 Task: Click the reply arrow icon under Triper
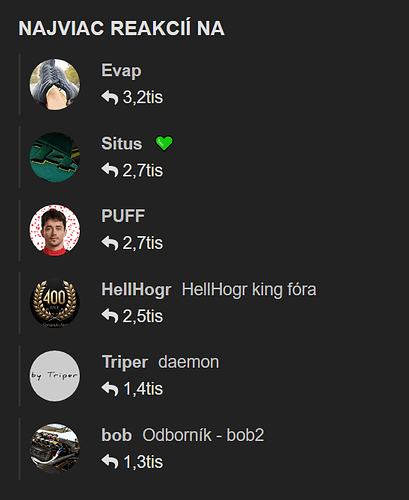[110, 389]
